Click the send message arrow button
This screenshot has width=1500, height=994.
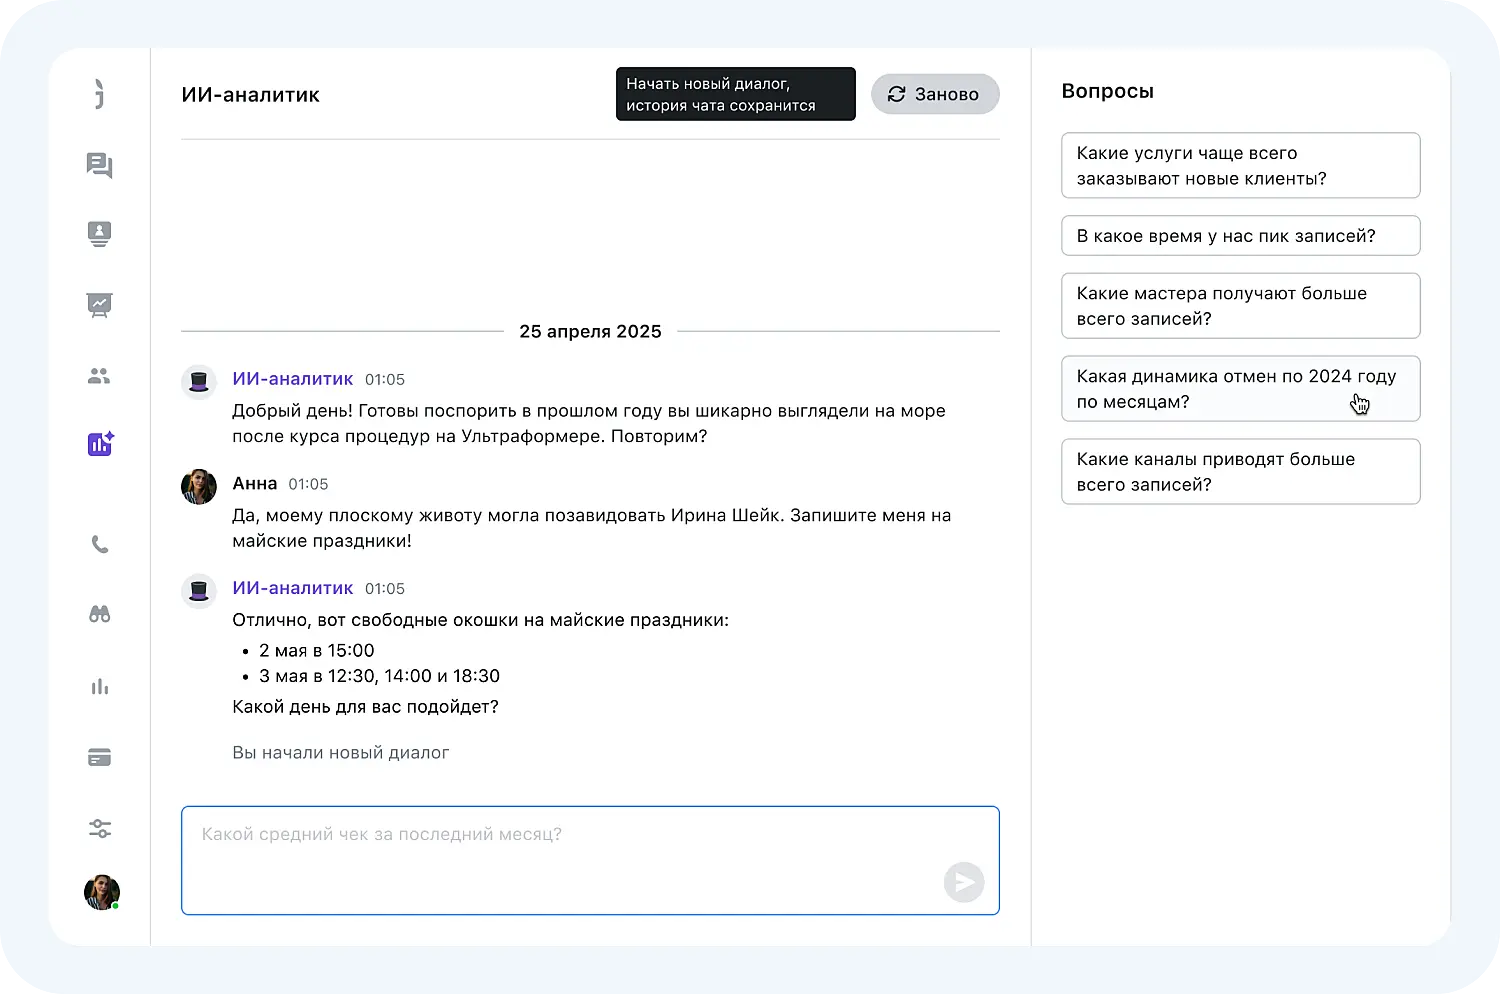963,882
